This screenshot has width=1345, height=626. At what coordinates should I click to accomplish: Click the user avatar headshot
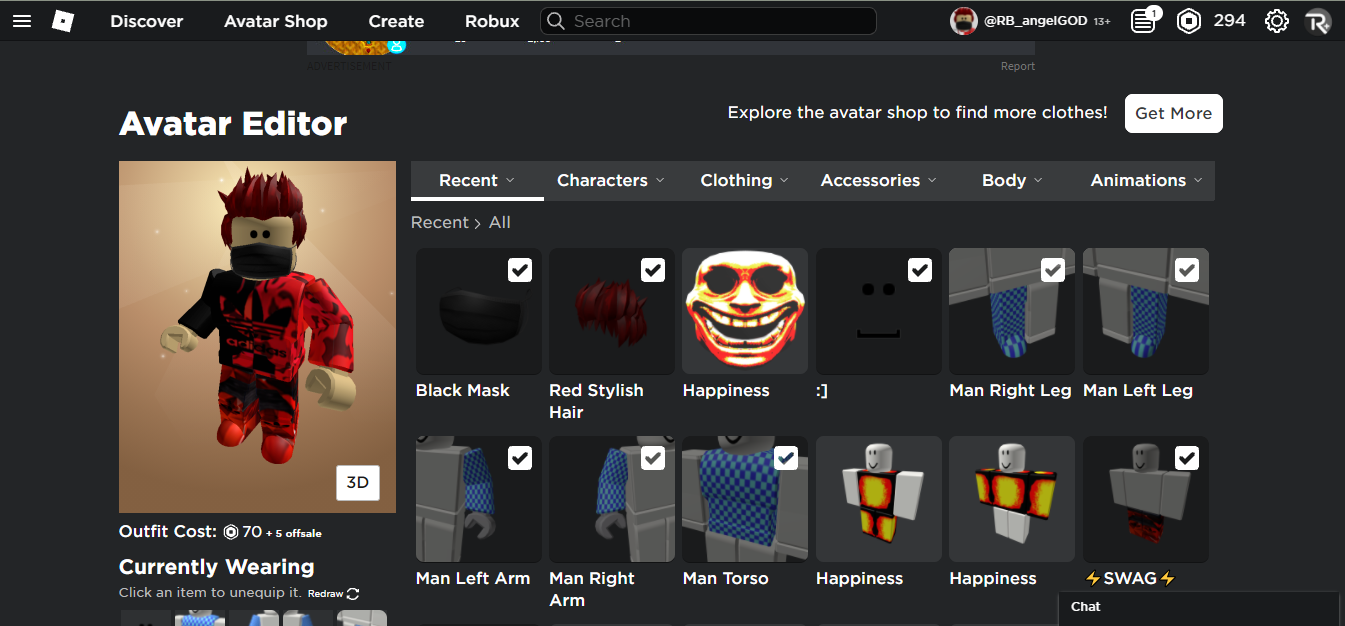click(x=963, y=21)
